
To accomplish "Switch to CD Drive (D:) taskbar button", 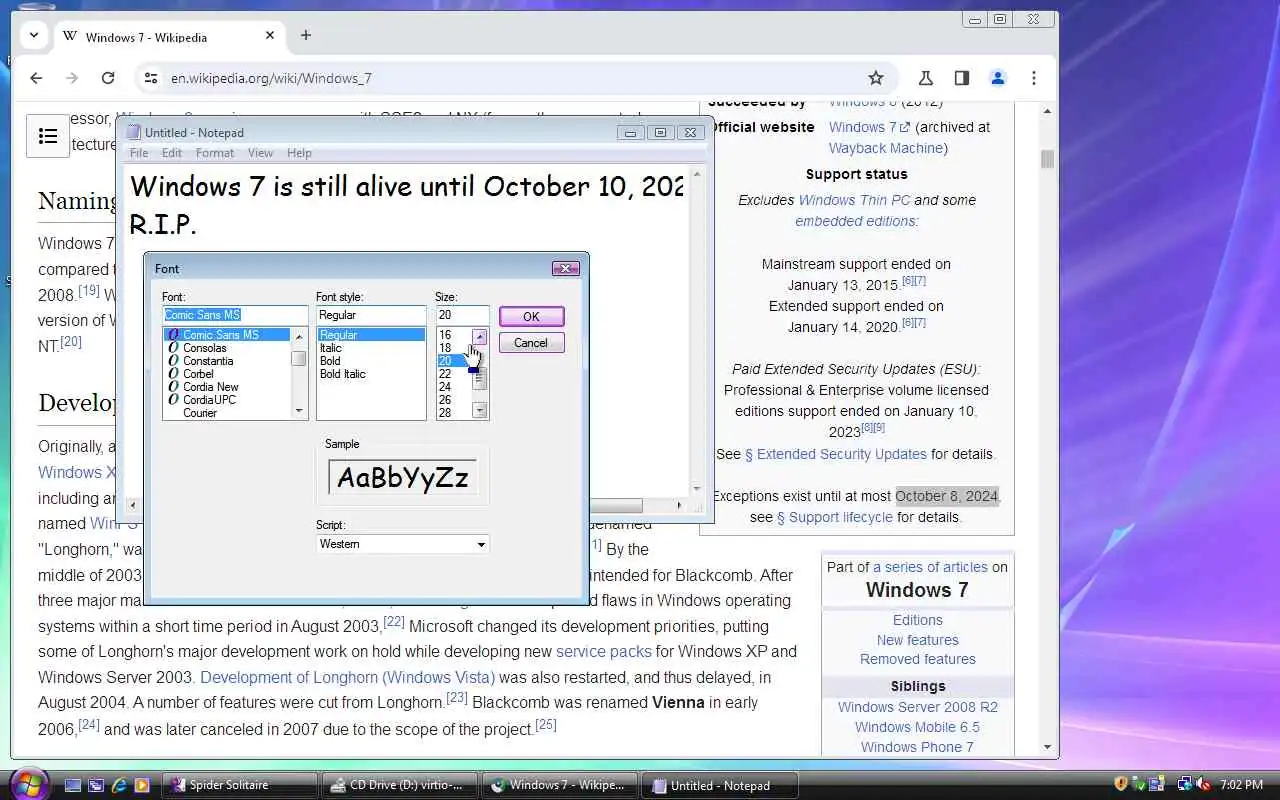I will coord(399,785).
